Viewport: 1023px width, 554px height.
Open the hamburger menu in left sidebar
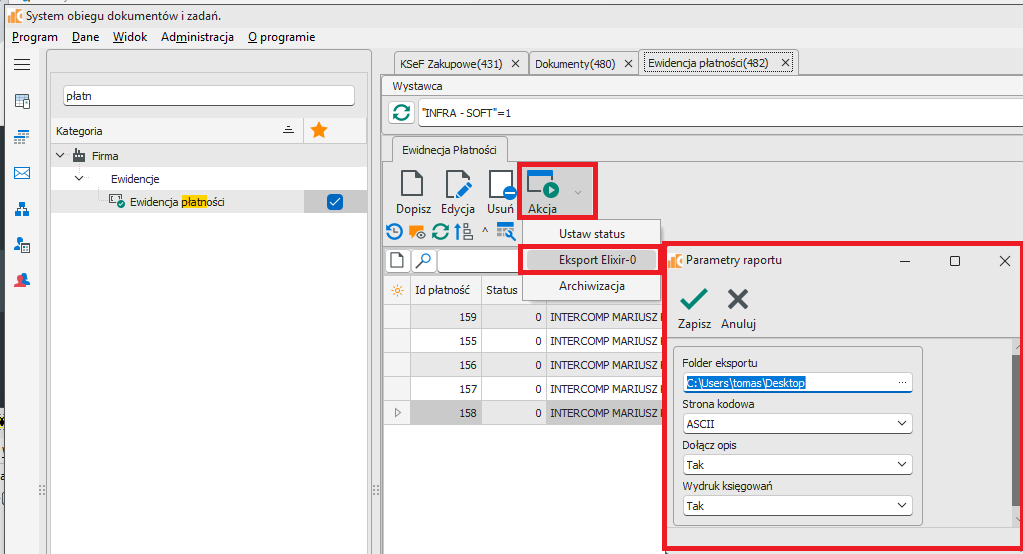click(x=22, y=64)
